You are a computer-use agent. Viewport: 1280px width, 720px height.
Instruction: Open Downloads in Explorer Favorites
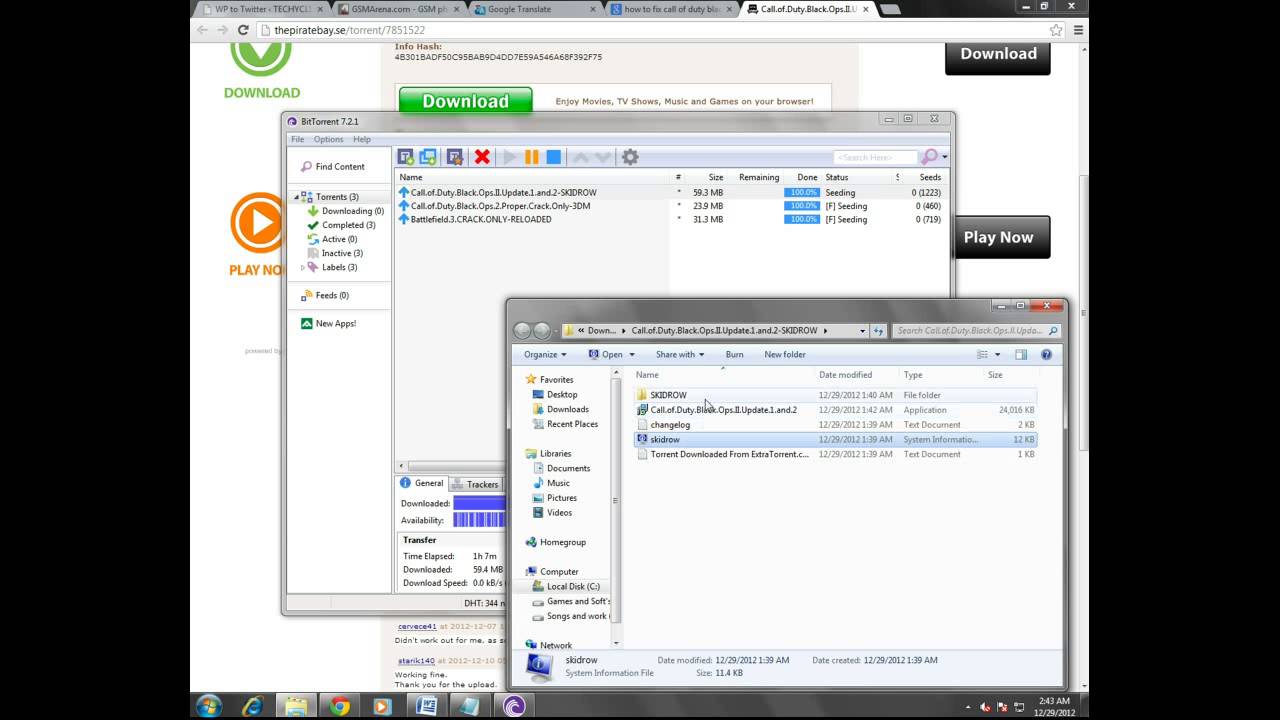tap(567, 409)
